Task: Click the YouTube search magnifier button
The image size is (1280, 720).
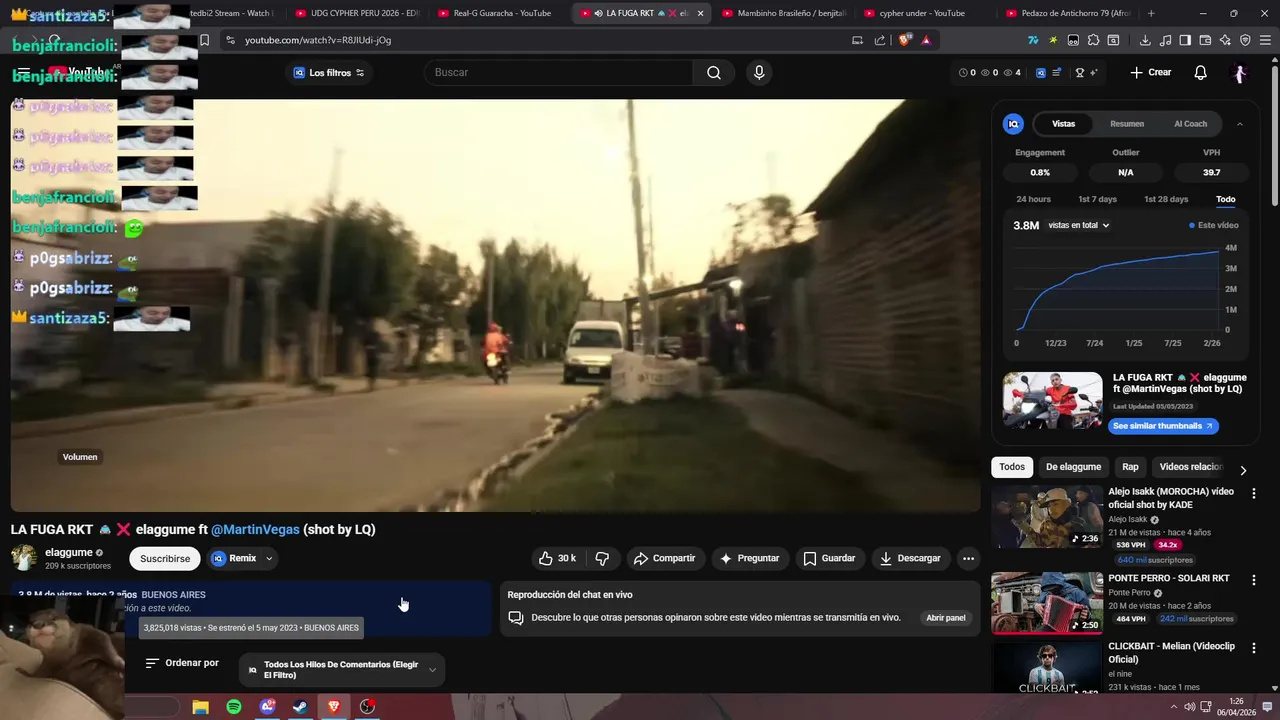Action: [x=713, y=72]
